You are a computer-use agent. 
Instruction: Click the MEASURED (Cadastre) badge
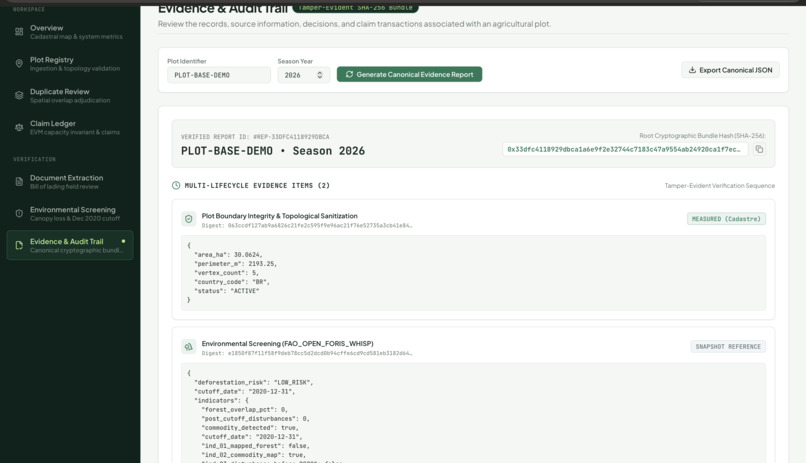pos(726,219)
